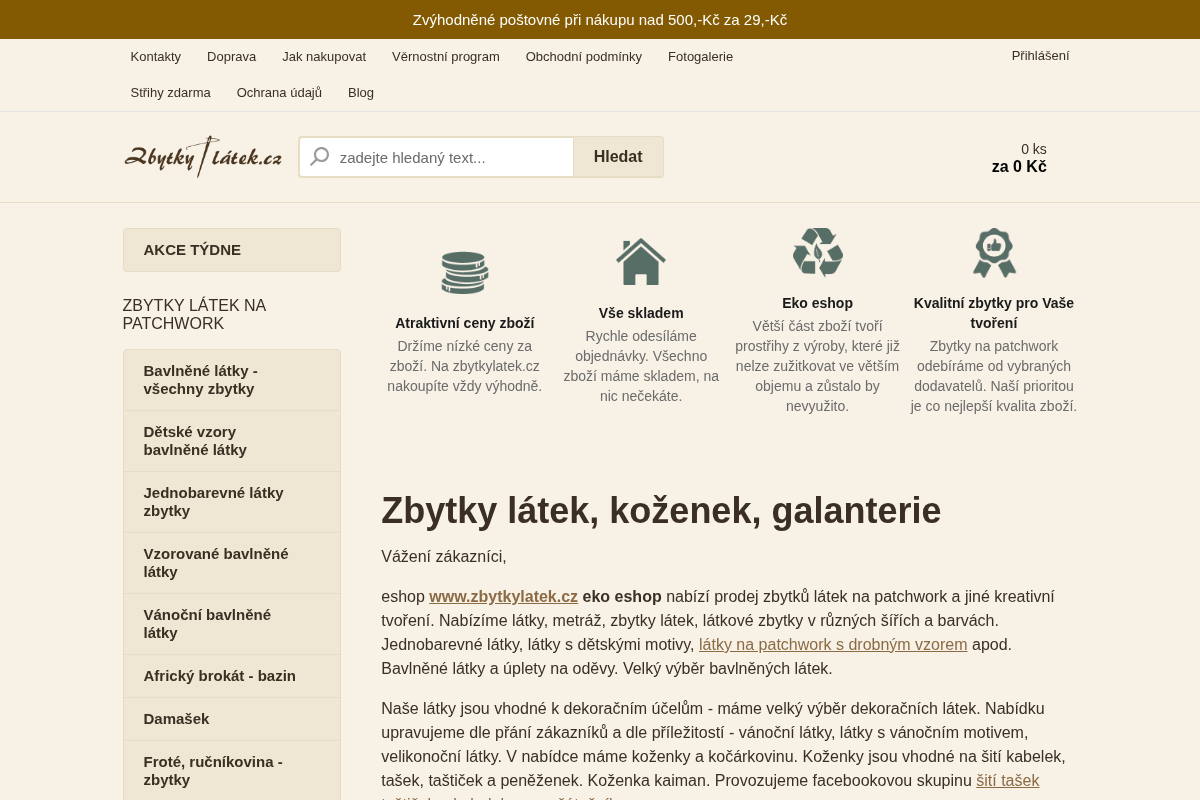Open the Kontakty page
Image resolution: width=1200 pixels, height=800 pixels.
tap(156, 57)
